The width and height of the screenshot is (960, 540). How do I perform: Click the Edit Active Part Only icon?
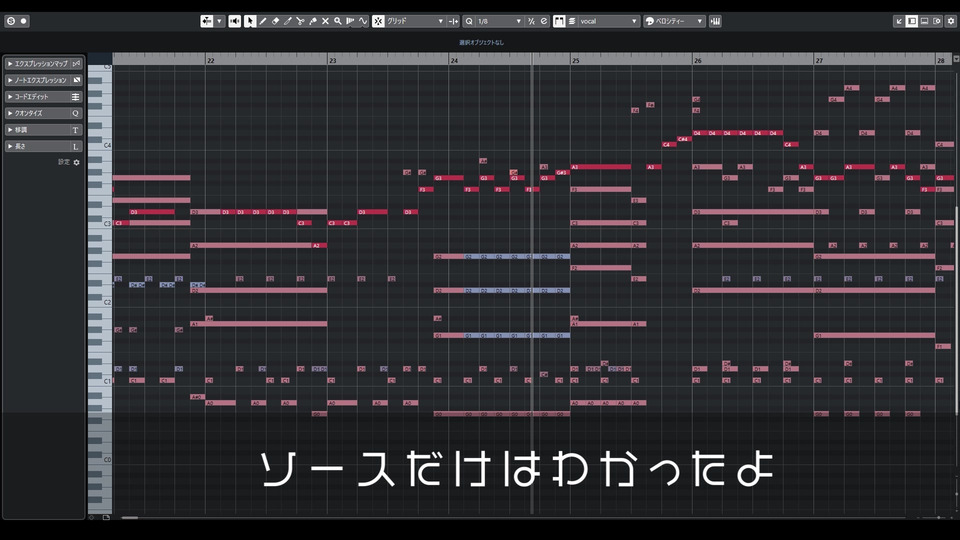pos(572,21)
